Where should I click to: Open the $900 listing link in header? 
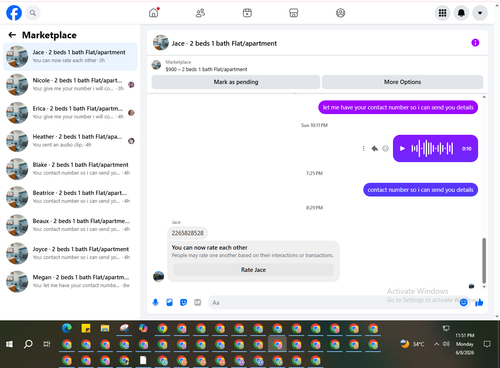coord(206,69)
